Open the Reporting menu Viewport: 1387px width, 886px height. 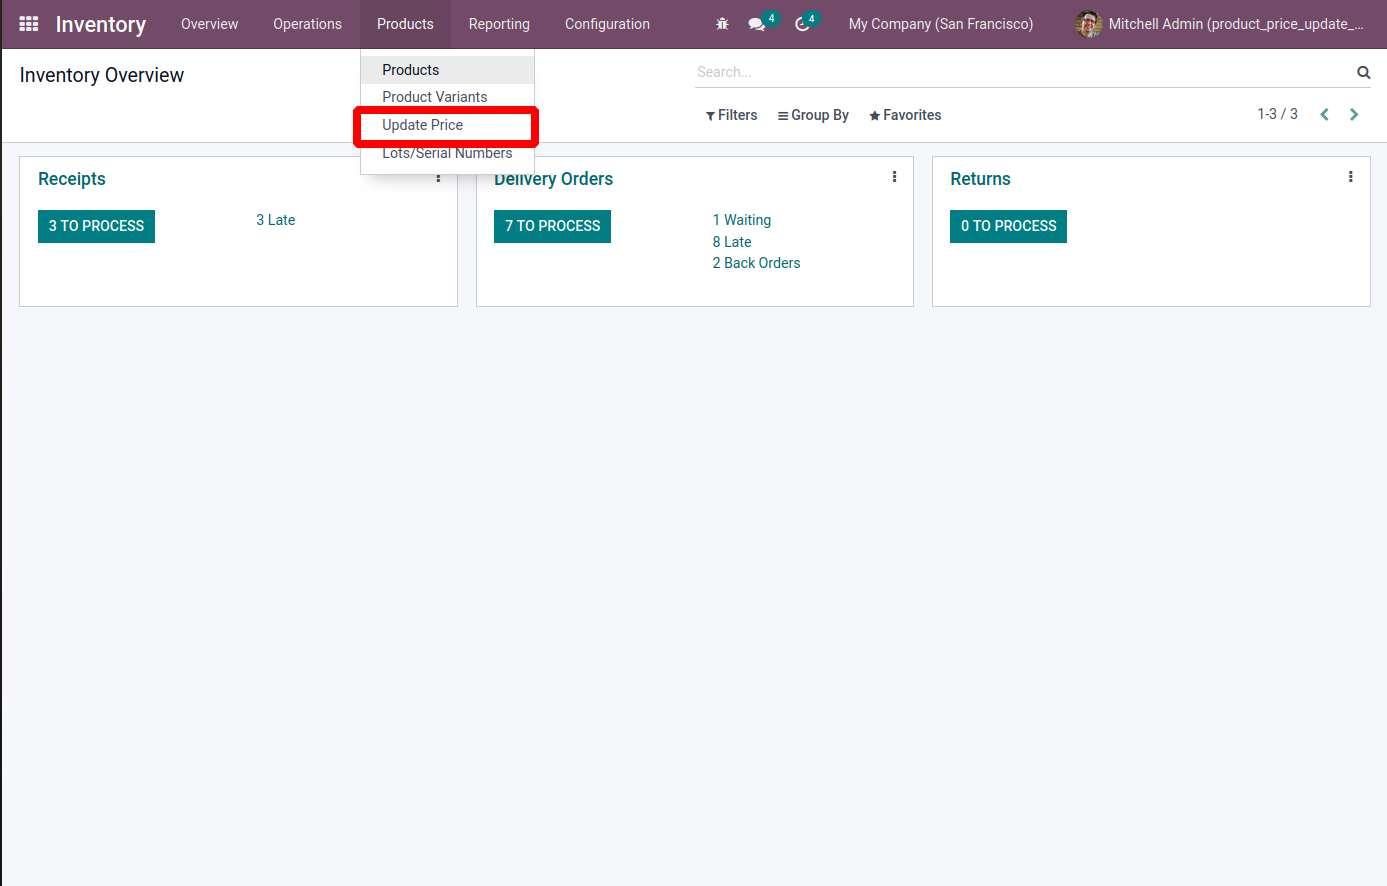coord(499,24)
